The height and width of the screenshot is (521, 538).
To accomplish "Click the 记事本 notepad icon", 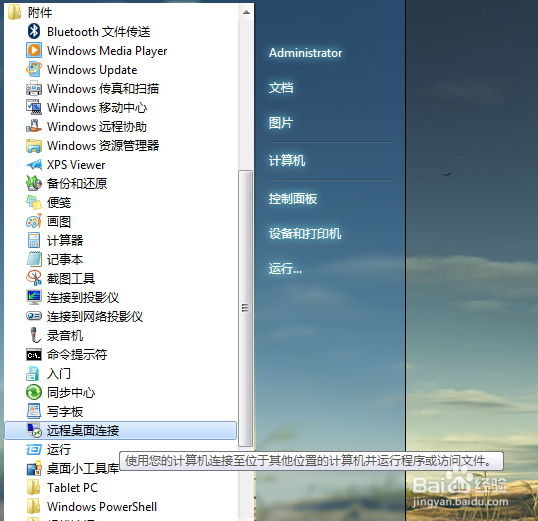I will 34,259.
